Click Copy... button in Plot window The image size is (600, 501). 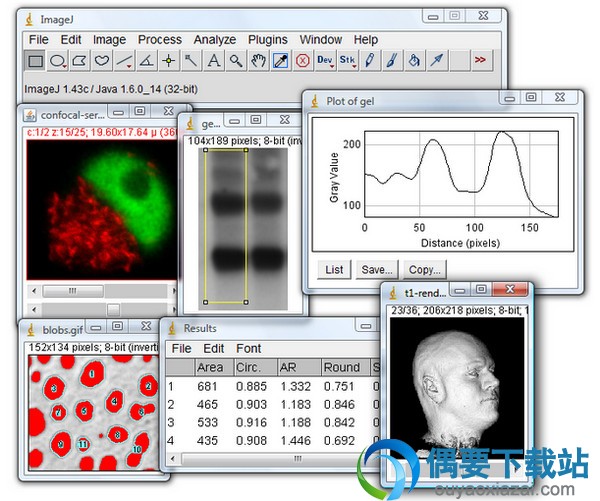pyautogui.click(x=424, y=269)
